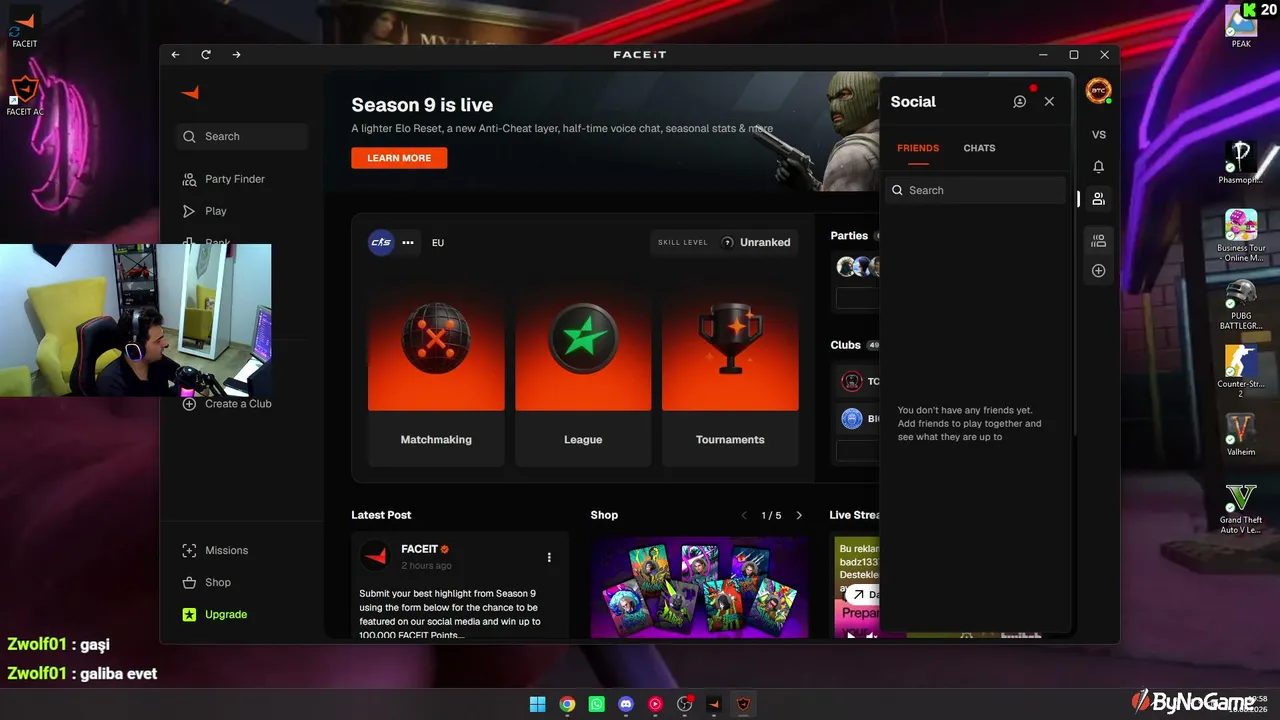This screenshot has height=720, width=1280.
Task: Open the FACEIT AC desktop shortcut
Action: pyautogui.click(x=25, y=96)
